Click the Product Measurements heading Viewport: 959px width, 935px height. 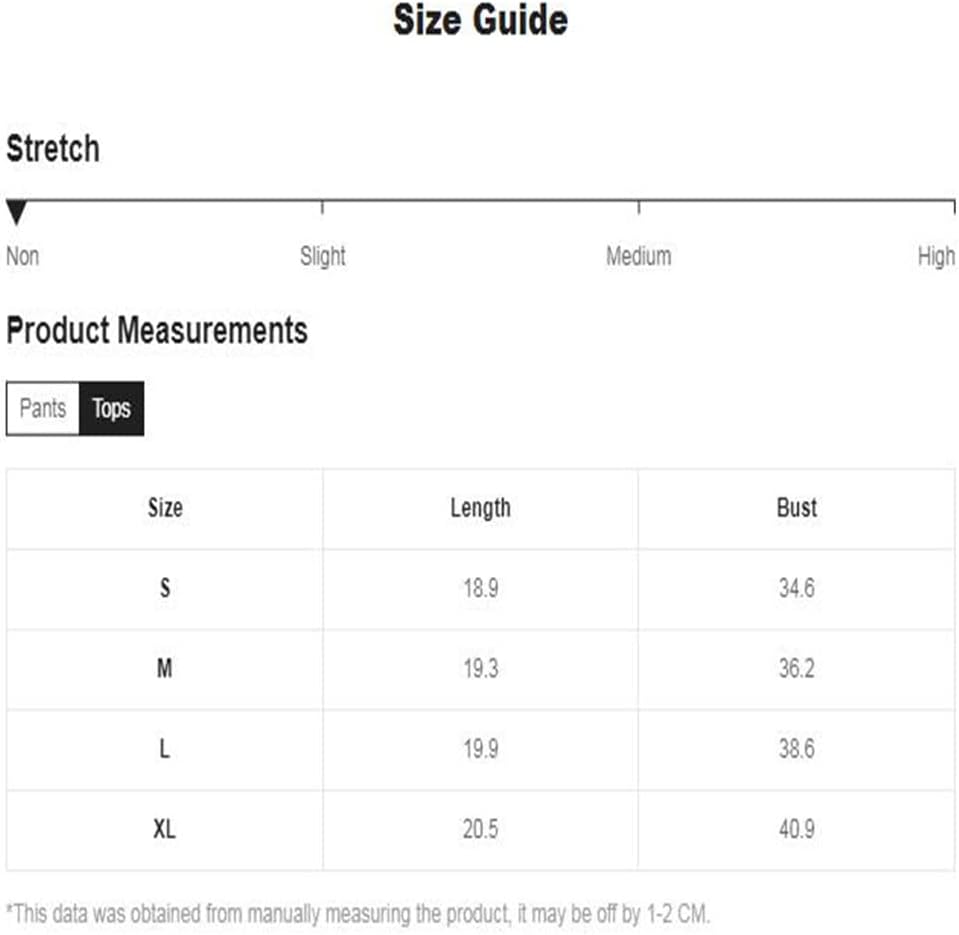157,331
